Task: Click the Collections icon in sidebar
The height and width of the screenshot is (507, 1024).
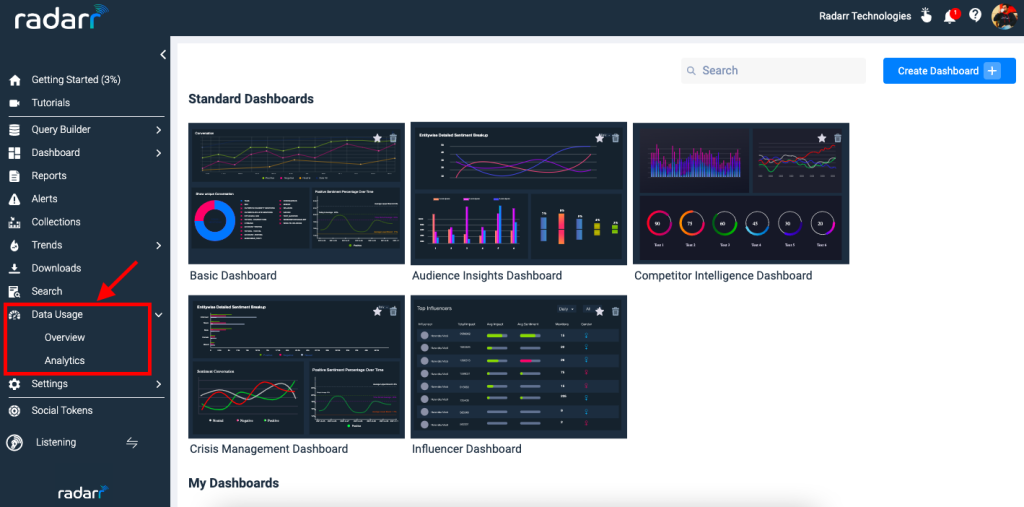Action: coord(15,223)
